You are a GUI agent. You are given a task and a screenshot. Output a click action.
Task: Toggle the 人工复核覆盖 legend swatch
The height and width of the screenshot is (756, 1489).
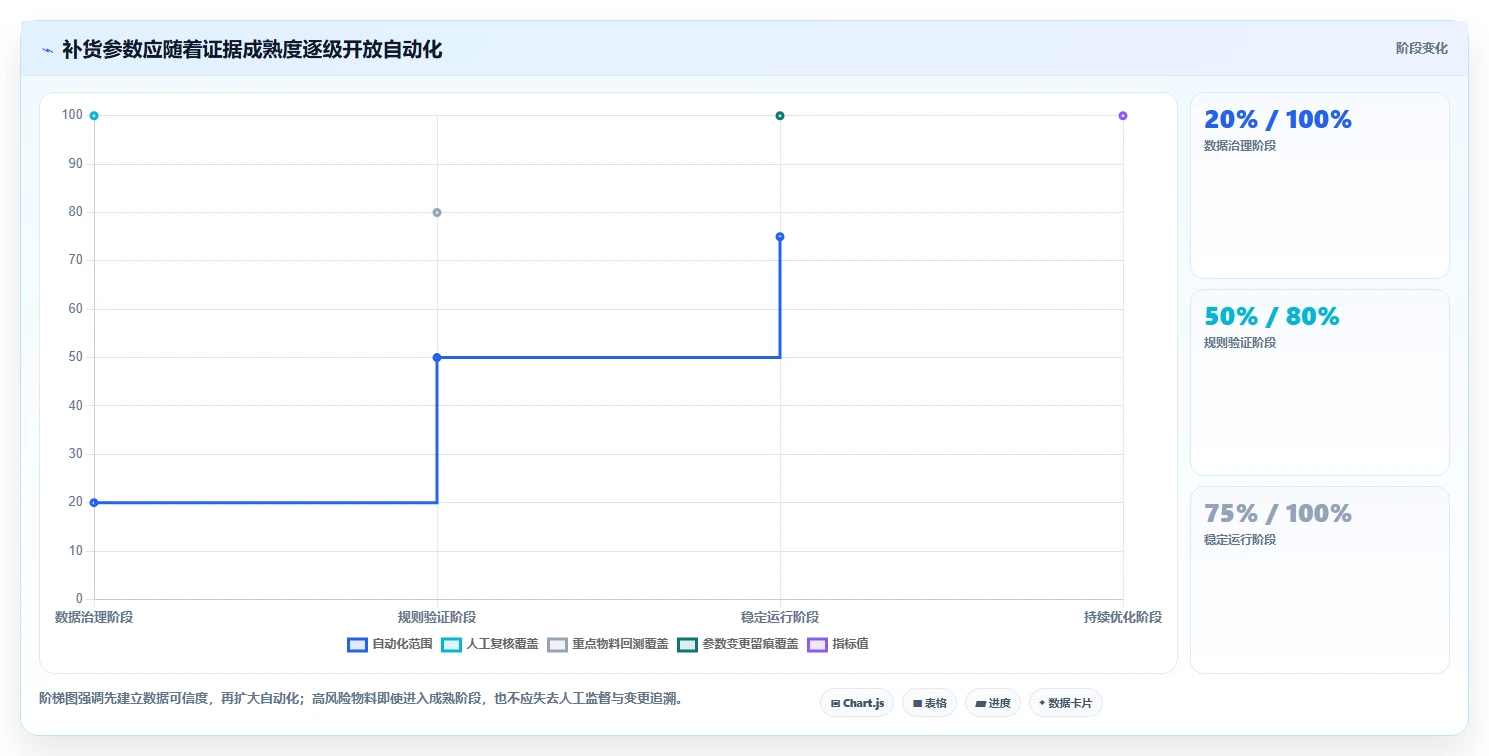(x=451, y=644)
